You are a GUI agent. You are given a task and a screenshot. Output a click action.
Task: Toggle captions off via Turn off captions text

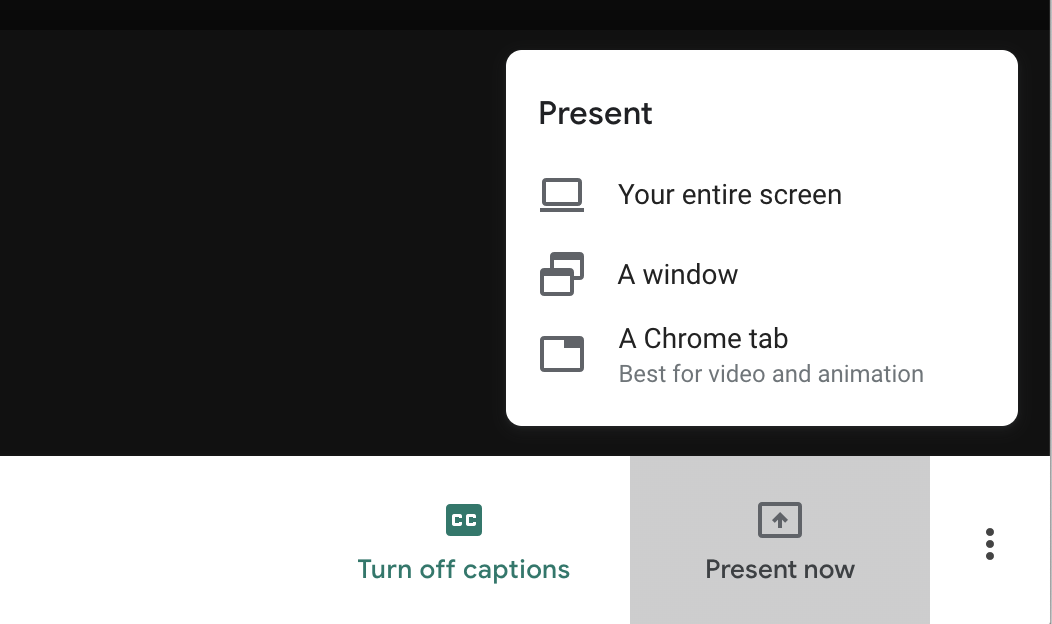(x=464, y=569)
